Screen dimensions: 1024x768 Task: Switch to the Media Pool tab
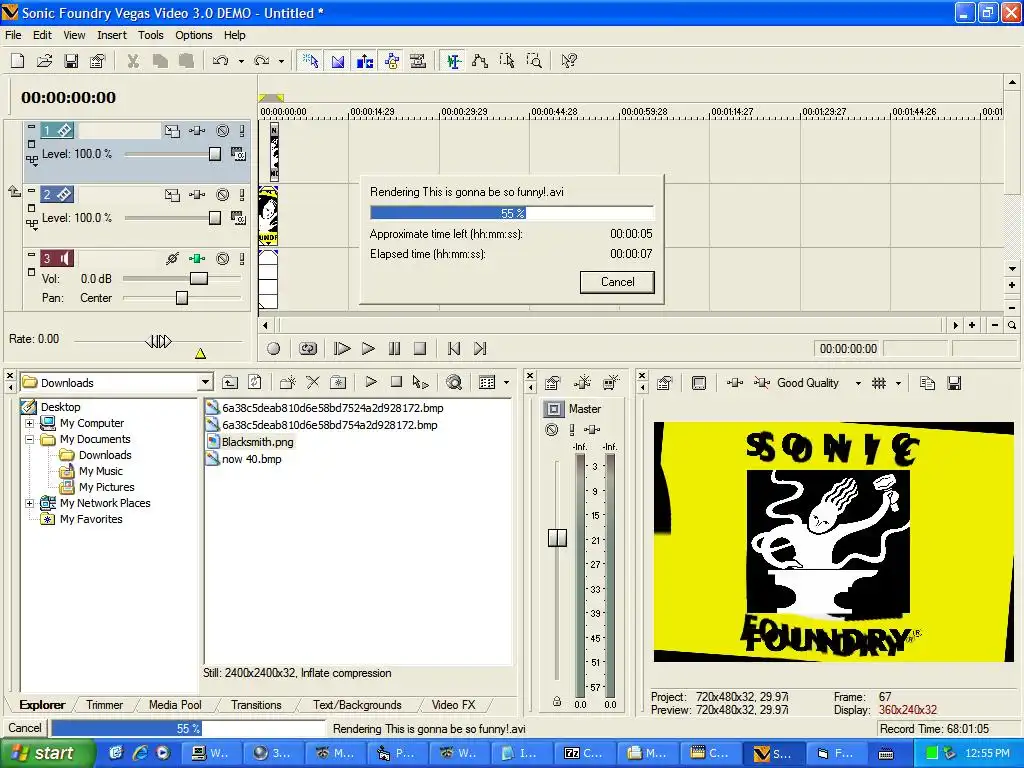[175, 705]
